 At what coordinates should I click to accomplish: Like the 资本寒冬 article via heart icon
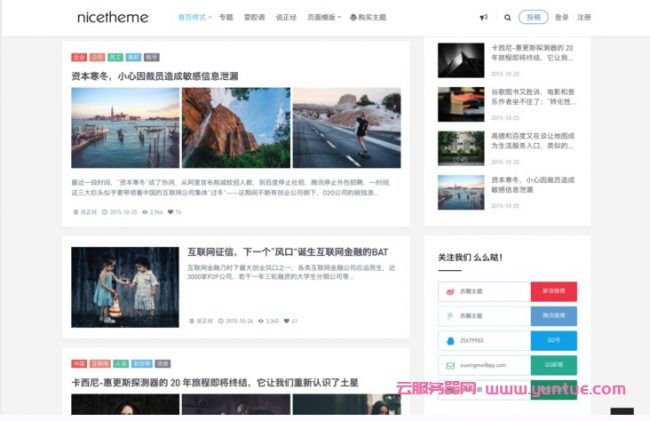(x=170, y=212)
